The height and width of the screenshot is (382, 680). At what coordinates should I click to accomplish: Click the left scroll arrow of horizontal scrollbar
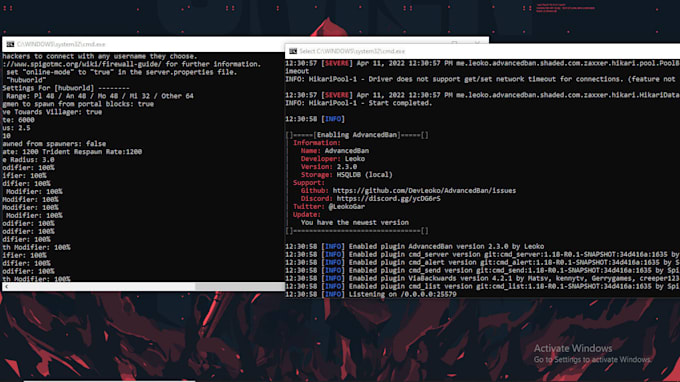coord(6,287)
